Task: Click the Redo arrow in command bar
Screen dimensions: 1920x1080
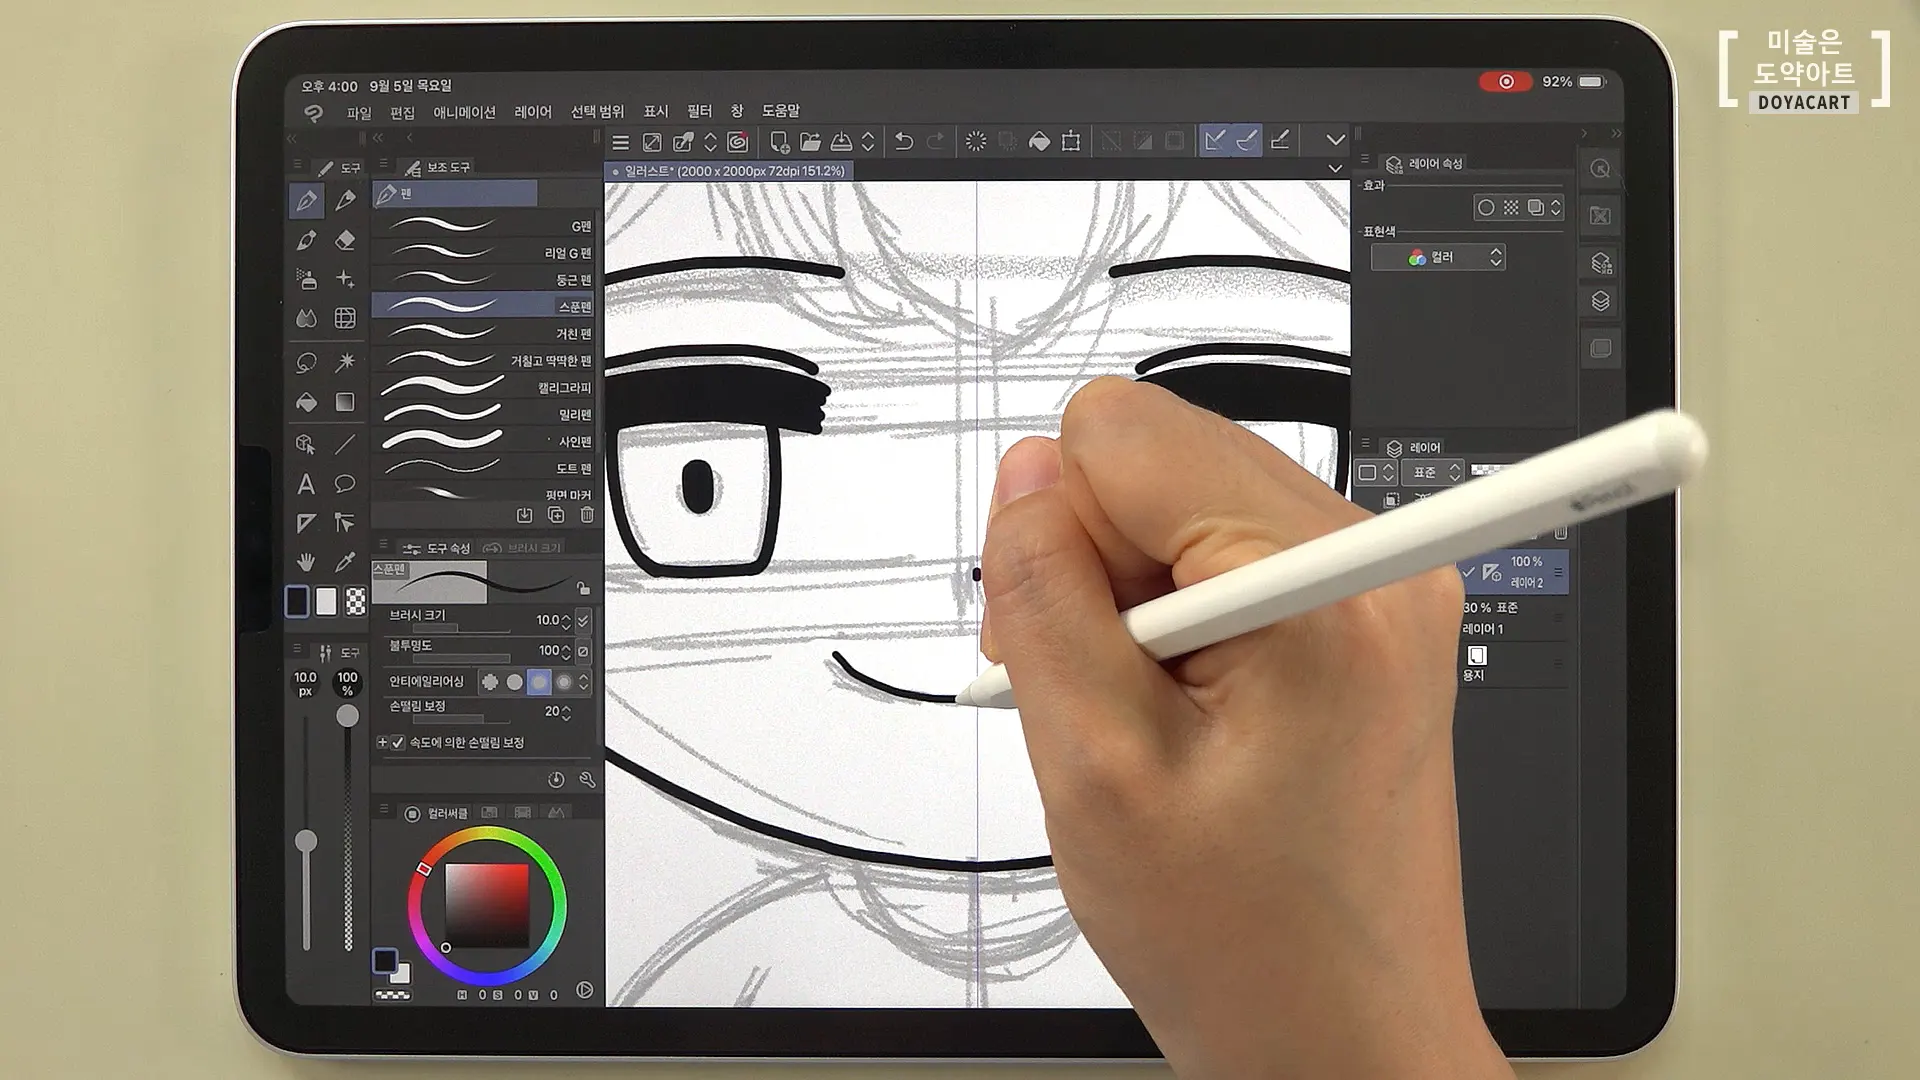Action: [936, 141]
